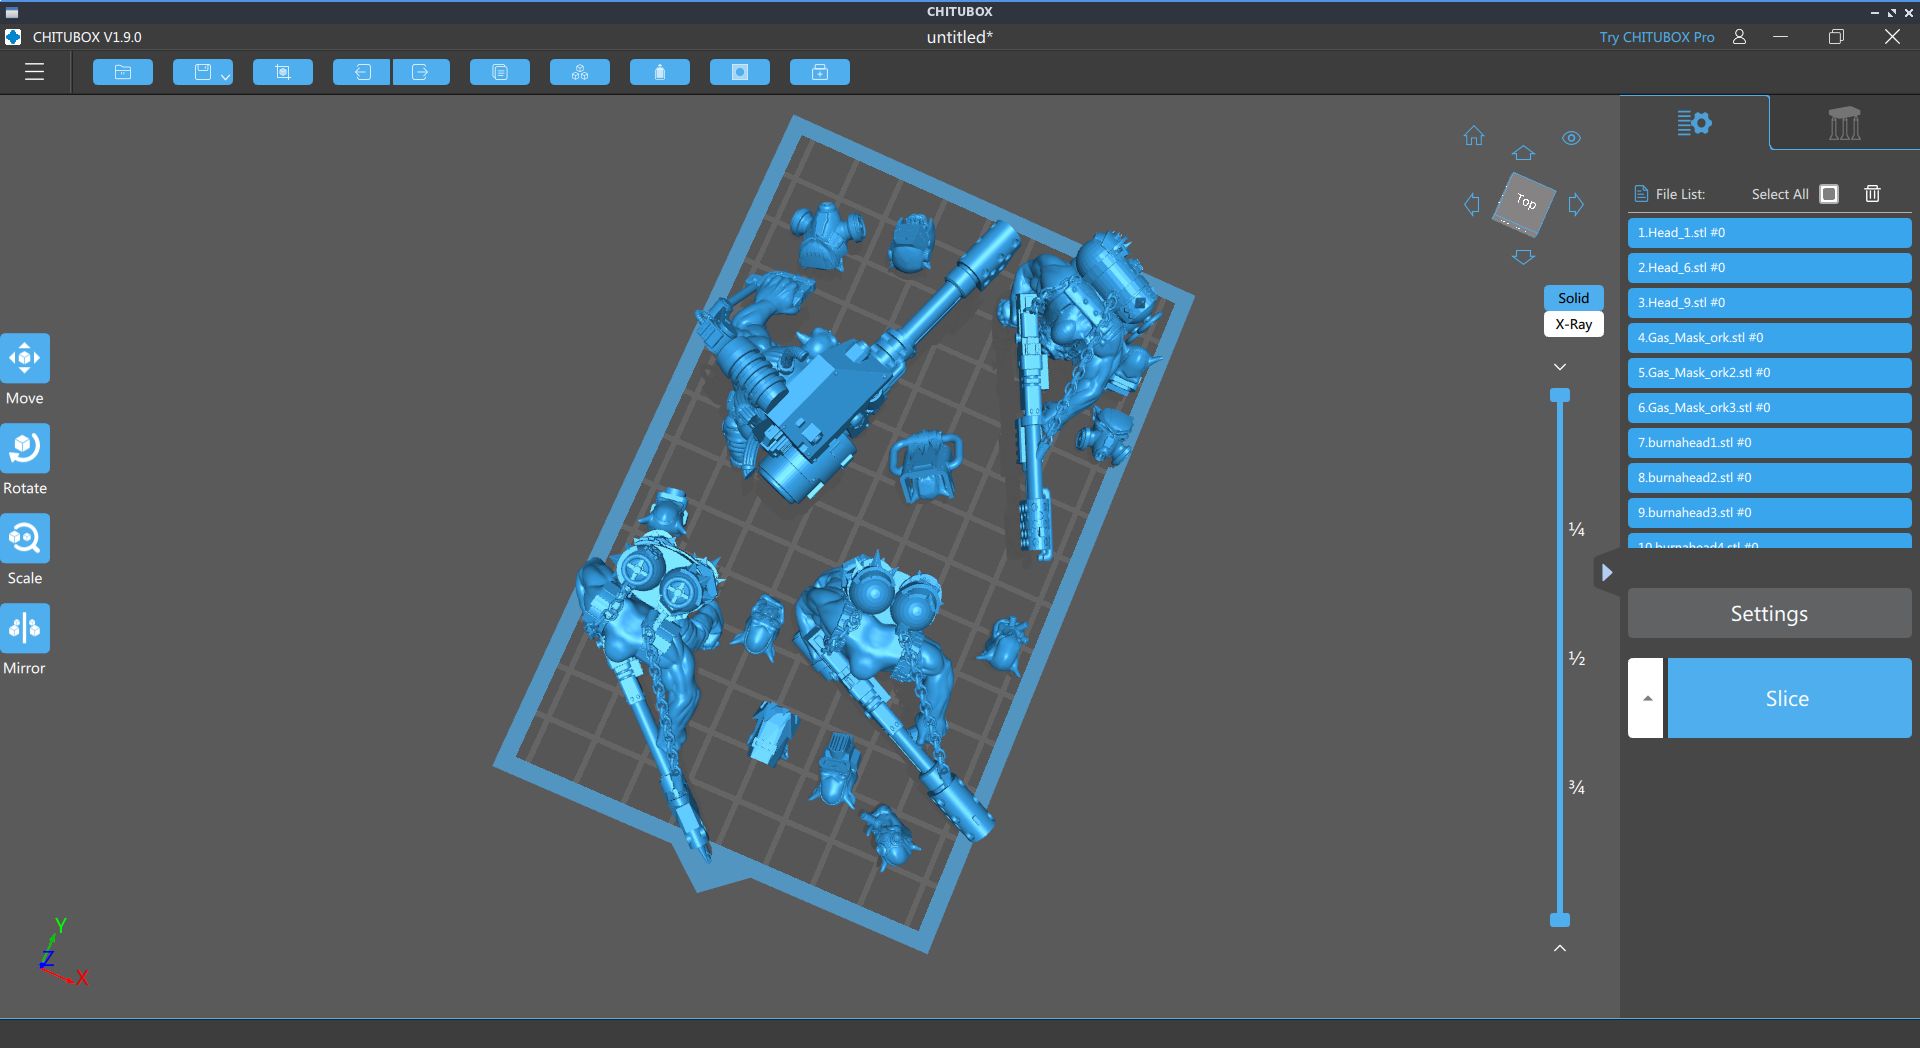Click the delete trash icon in file list

click(1873, 194)
